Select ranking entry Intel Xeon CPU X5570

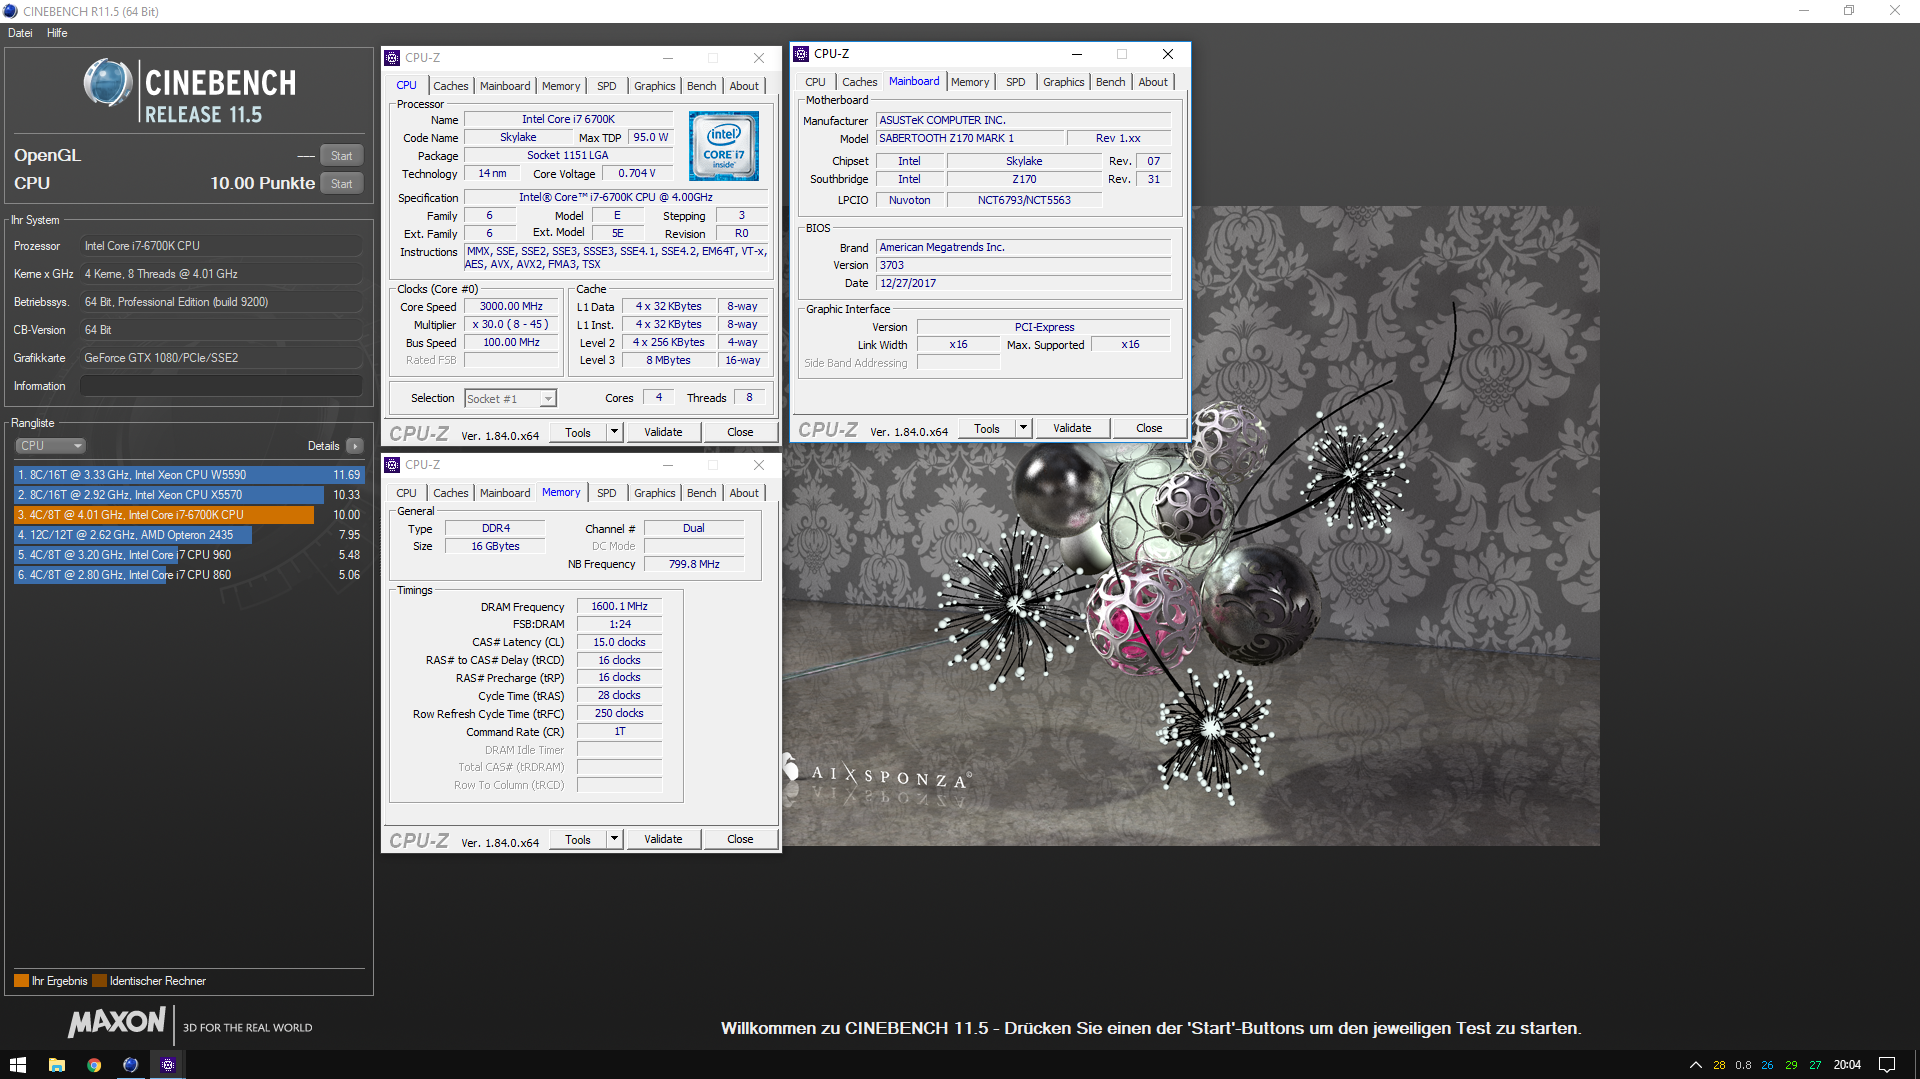click(x=188, y=495)
